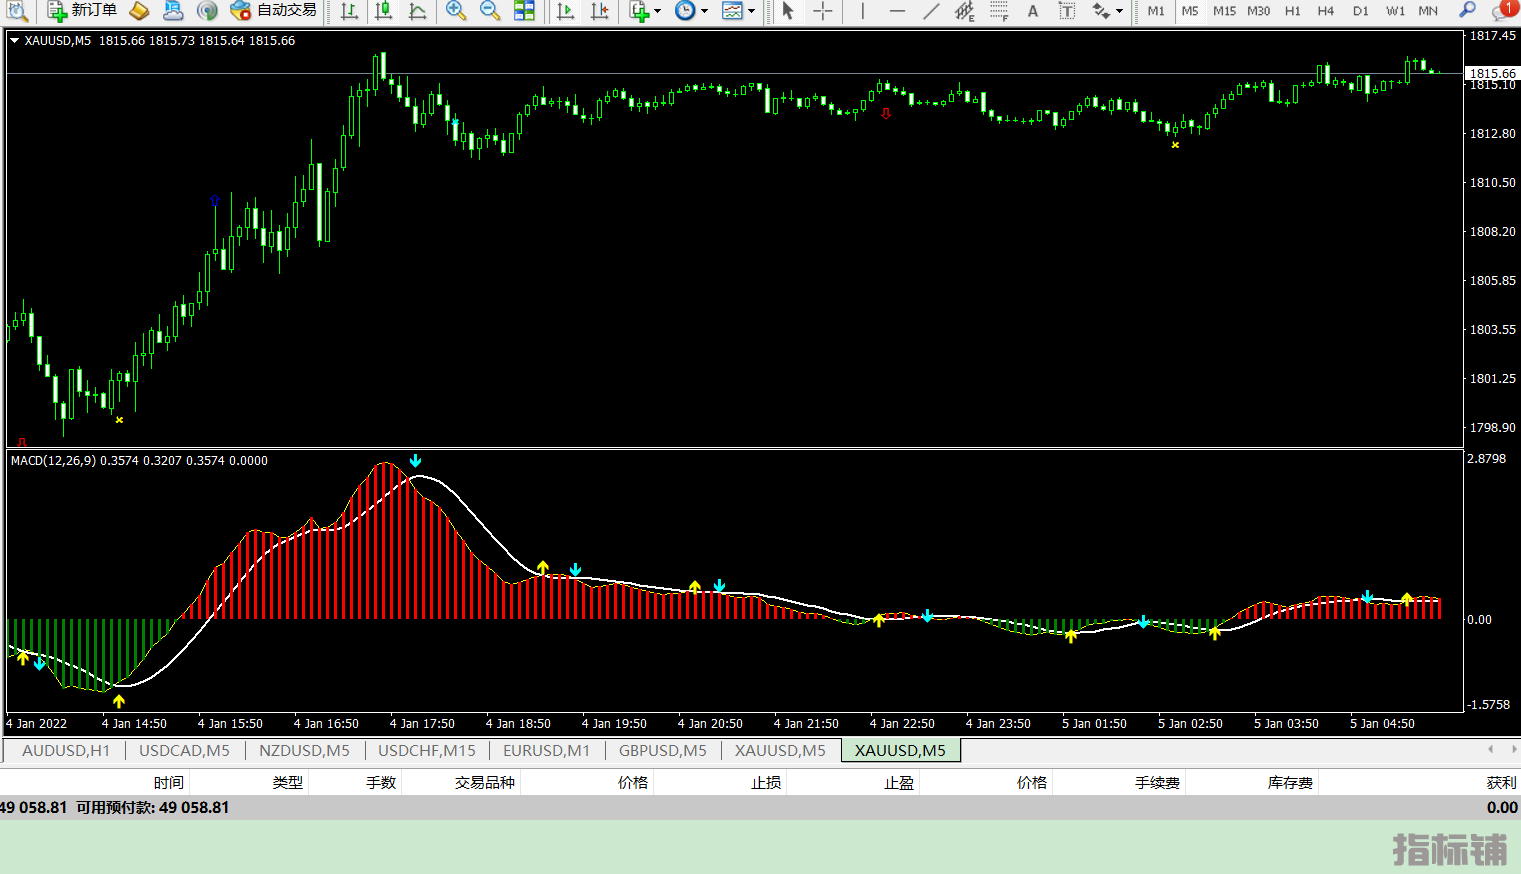Switch to H4 timeframe
The image size is (1521, 874).
pyautogui.click(x=1326, y=11)
